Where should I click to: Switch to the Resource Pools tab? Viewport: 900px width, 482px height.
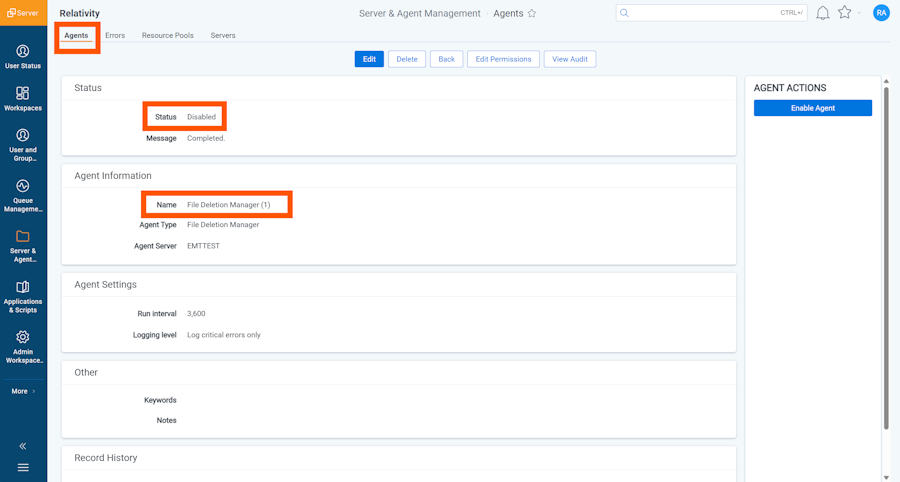[167, 35]
